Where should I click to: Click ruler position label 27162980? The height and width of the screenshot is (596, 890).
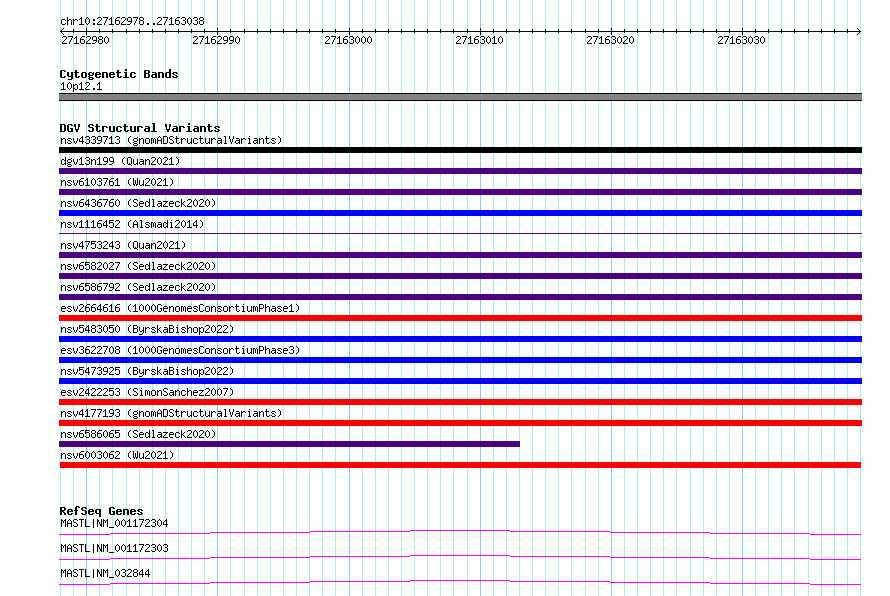click(x=85, y=40)
